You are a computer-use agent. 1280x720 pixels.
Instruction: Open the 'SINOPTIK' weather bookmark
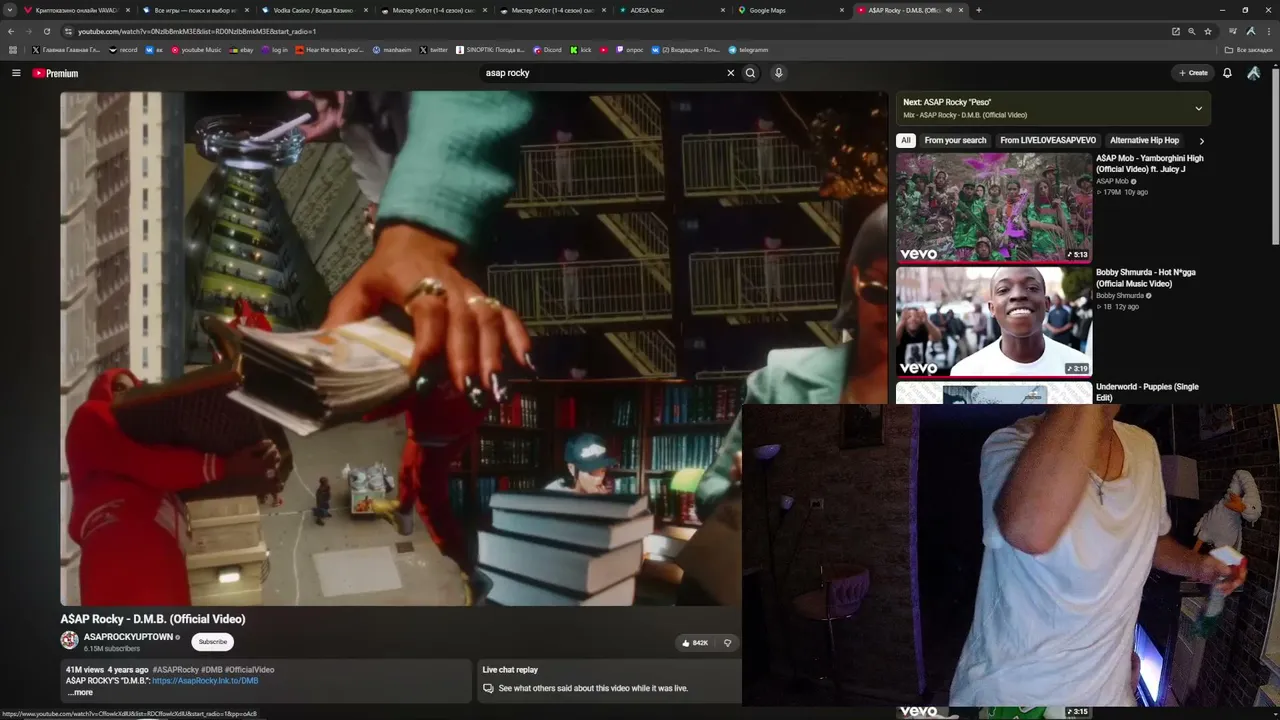(491, 50)
